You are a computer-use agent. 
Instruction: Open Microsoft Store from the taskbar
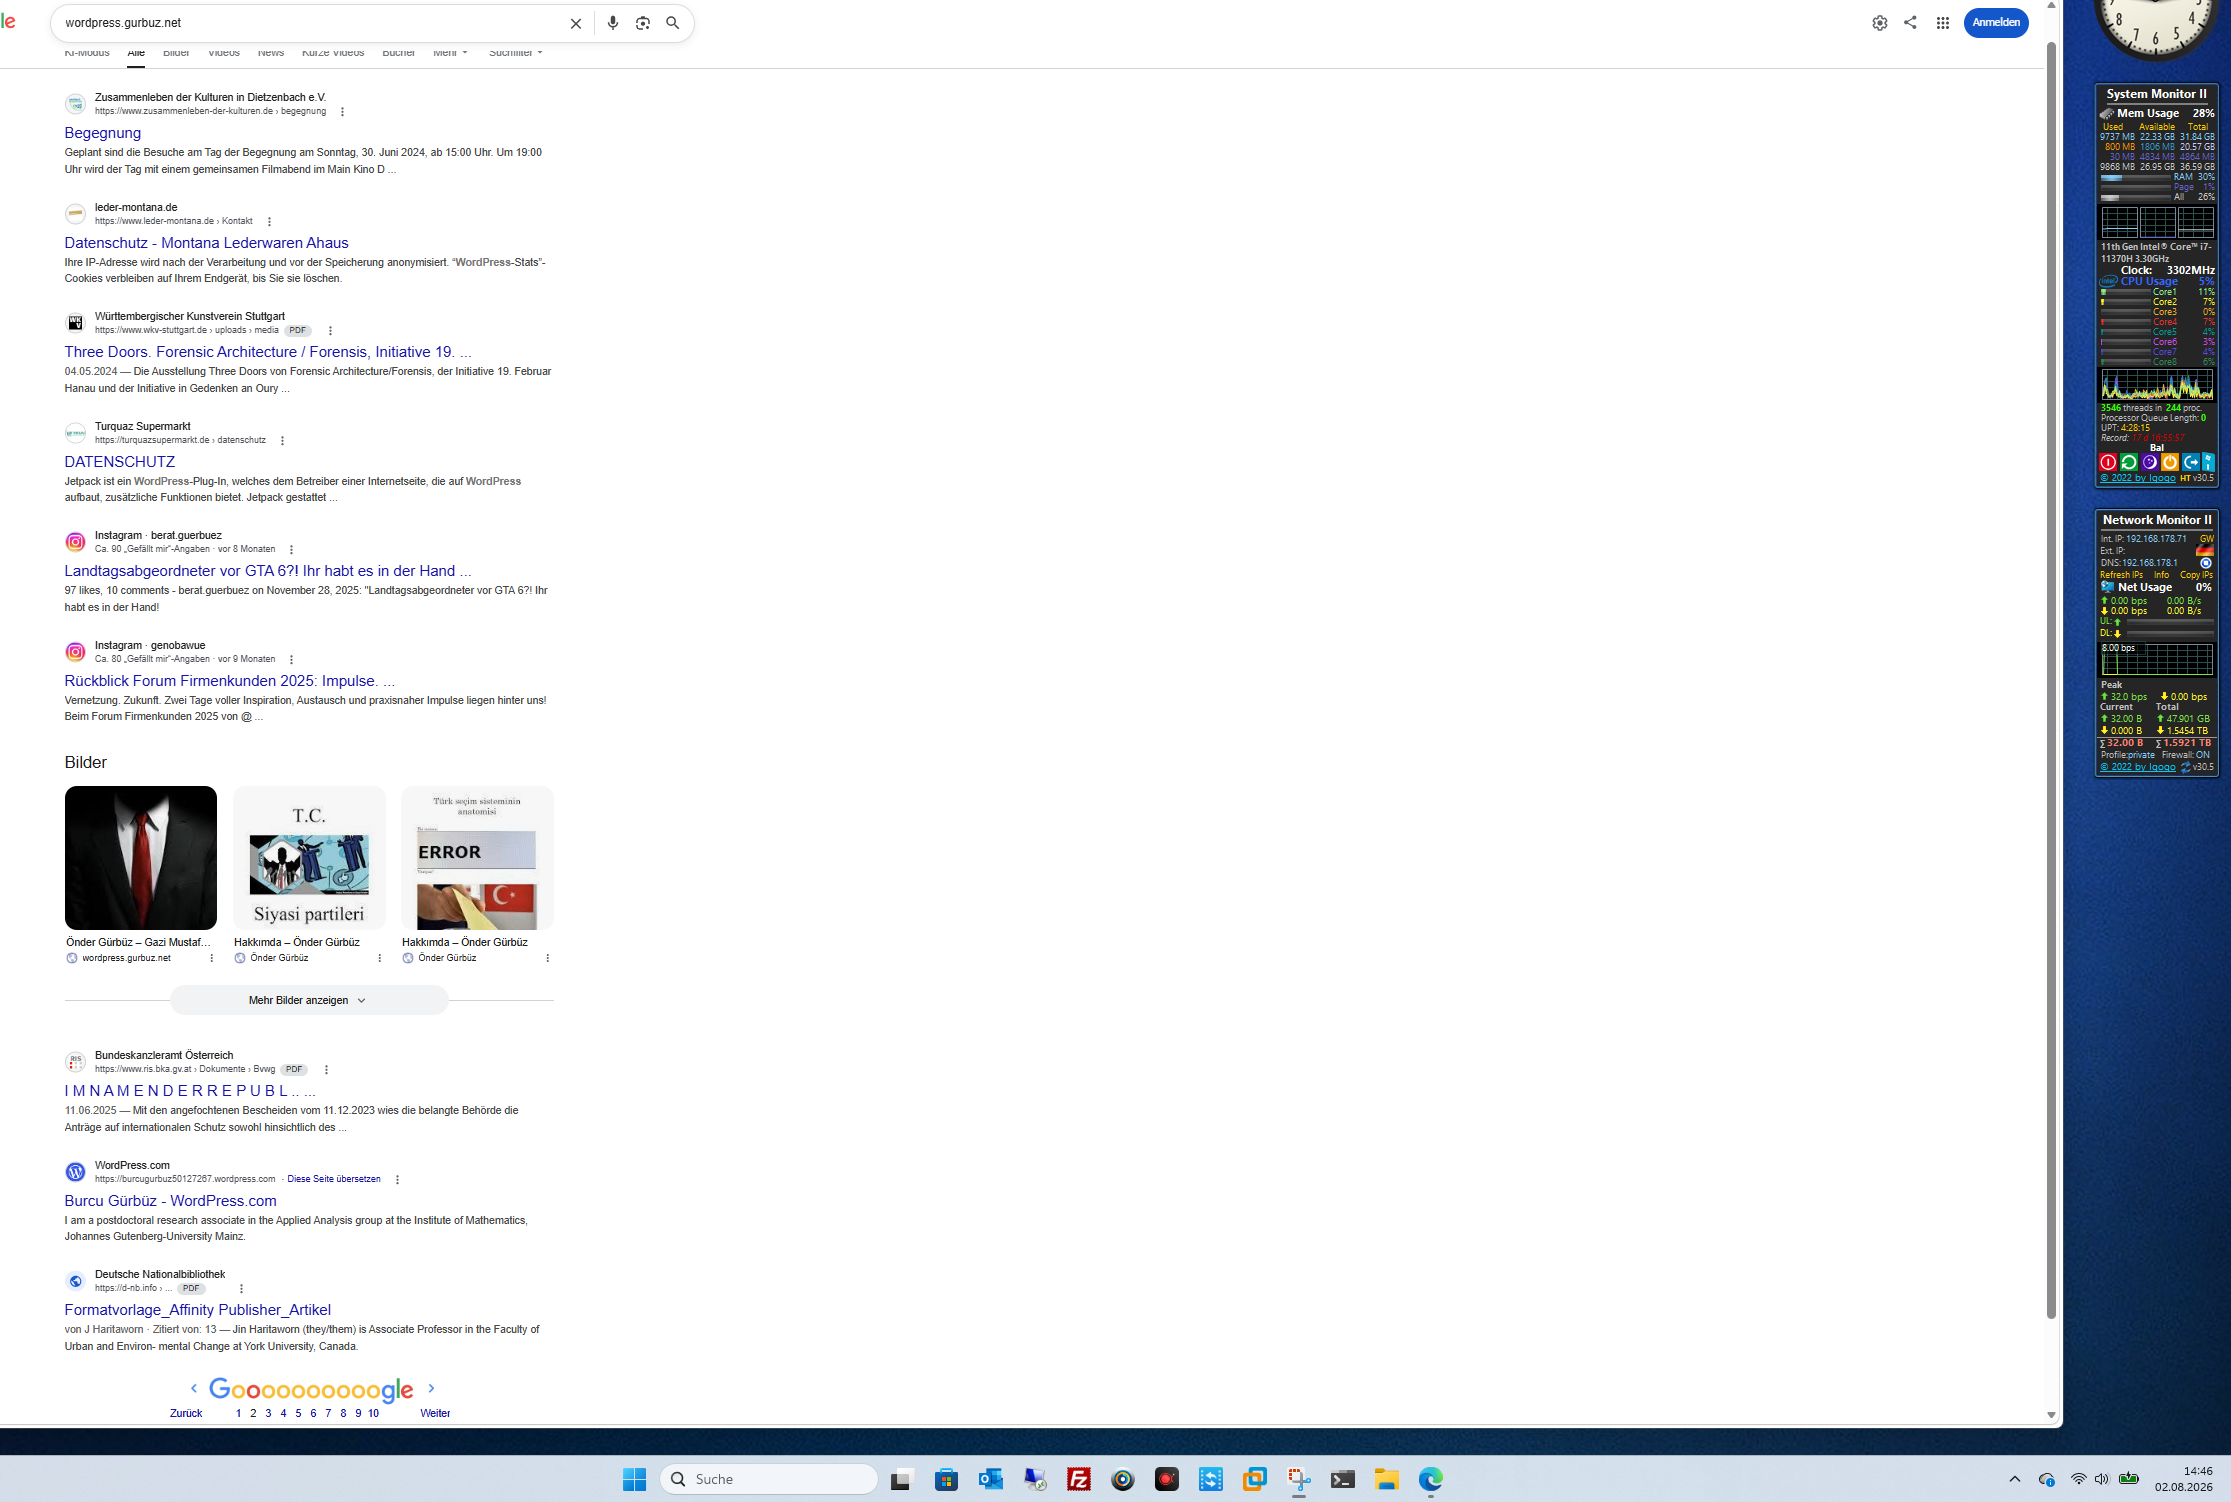(x=946, y=1479)
